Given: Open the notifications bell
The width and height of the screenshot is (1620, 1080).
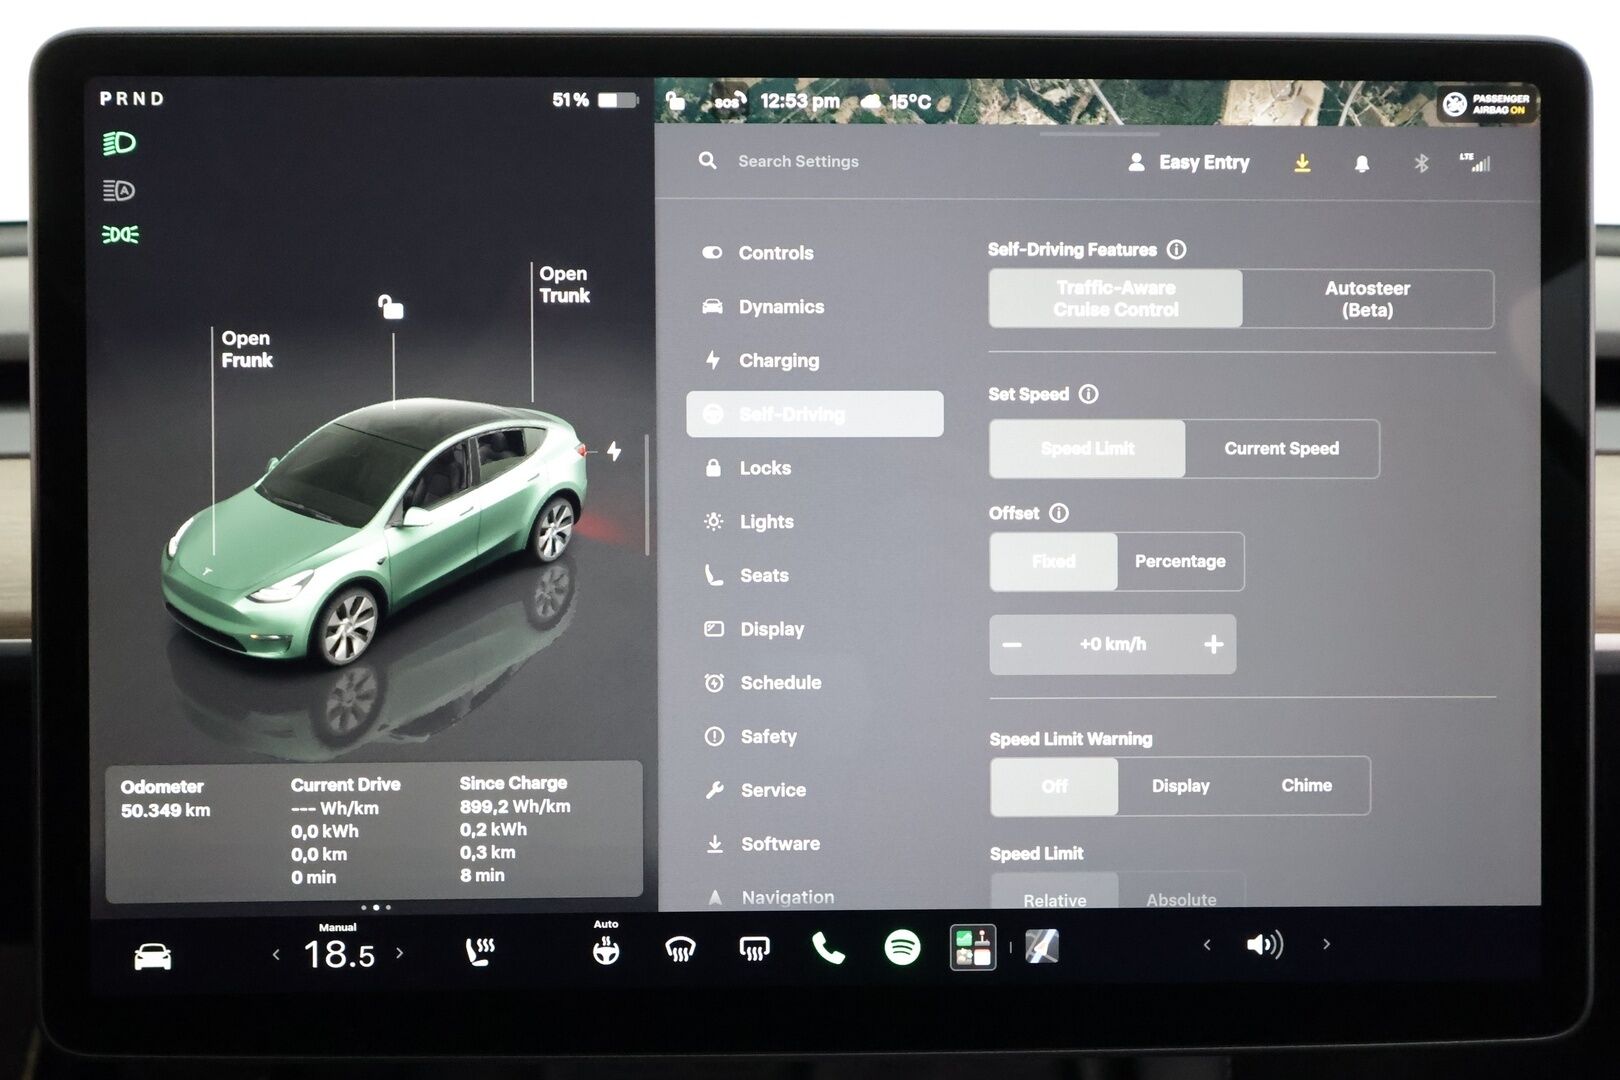Looking at the screenshot, I should pos(1361,163).
